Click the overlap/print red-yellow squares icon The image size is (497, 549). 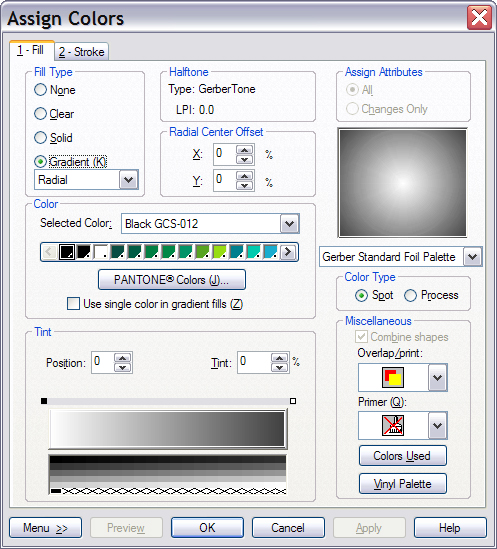click(x=393, y=377)
